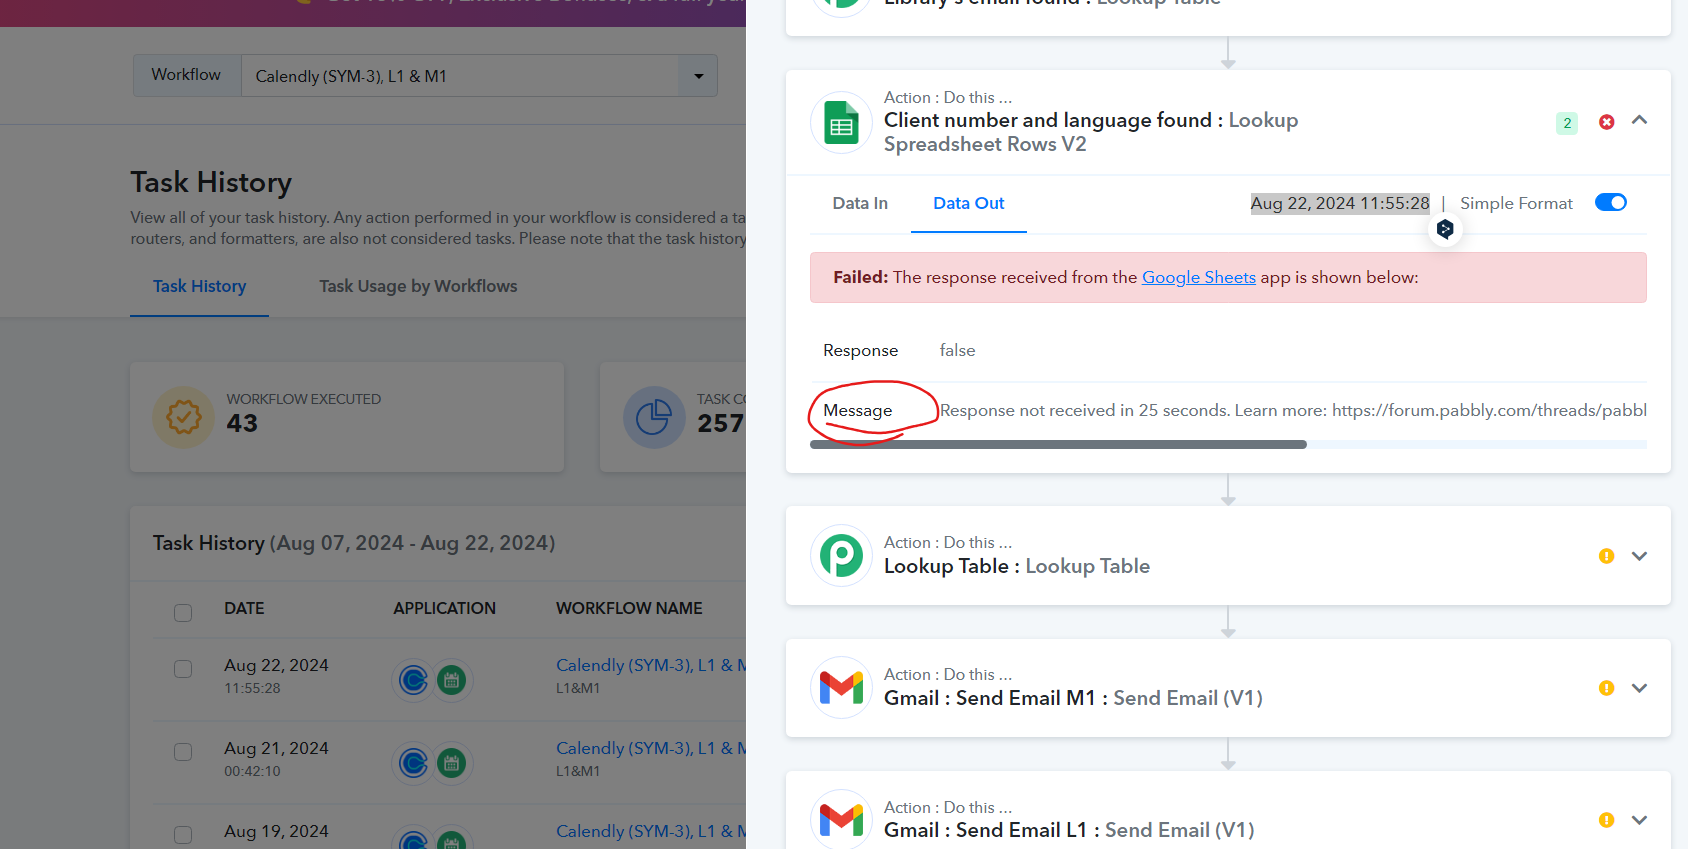This screenshot has height=849, width=1688.
Task: Check the select-all checkbox in the table header
Action: 183,612
